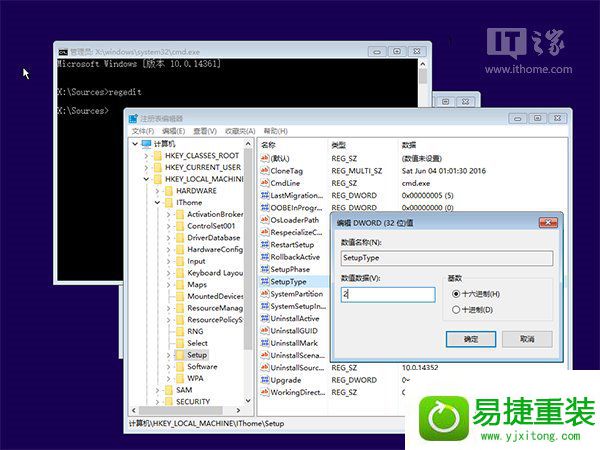Select the RollbackActive value

(x=295, y=257)
